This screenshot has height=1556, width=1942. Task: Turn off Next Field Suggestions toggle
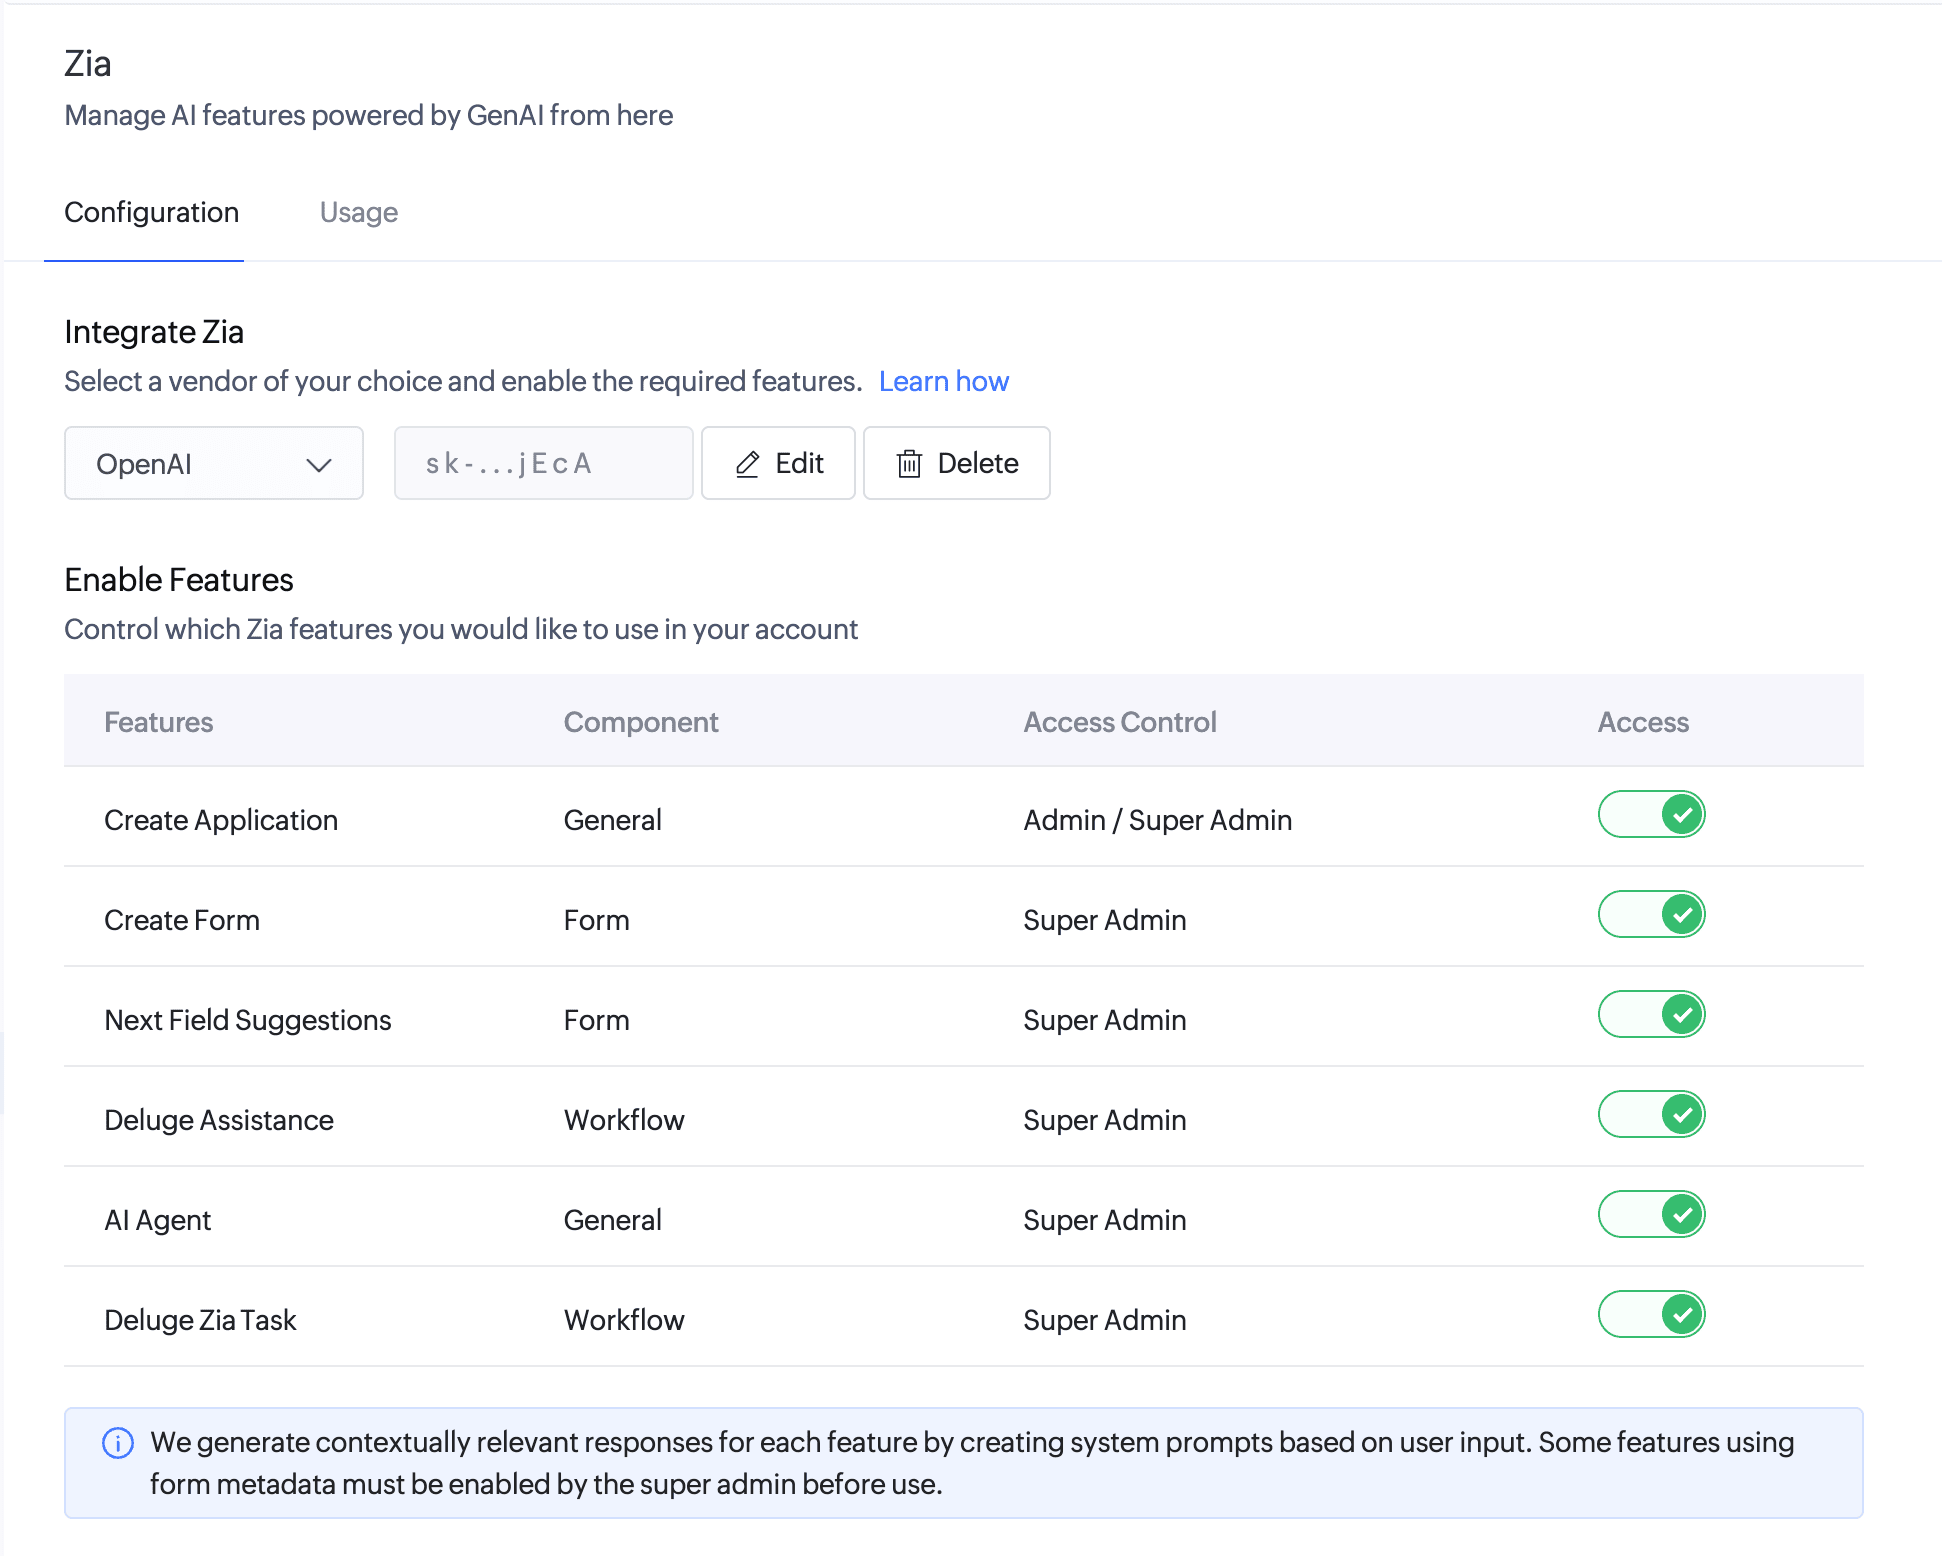tap(1651, 1014)
